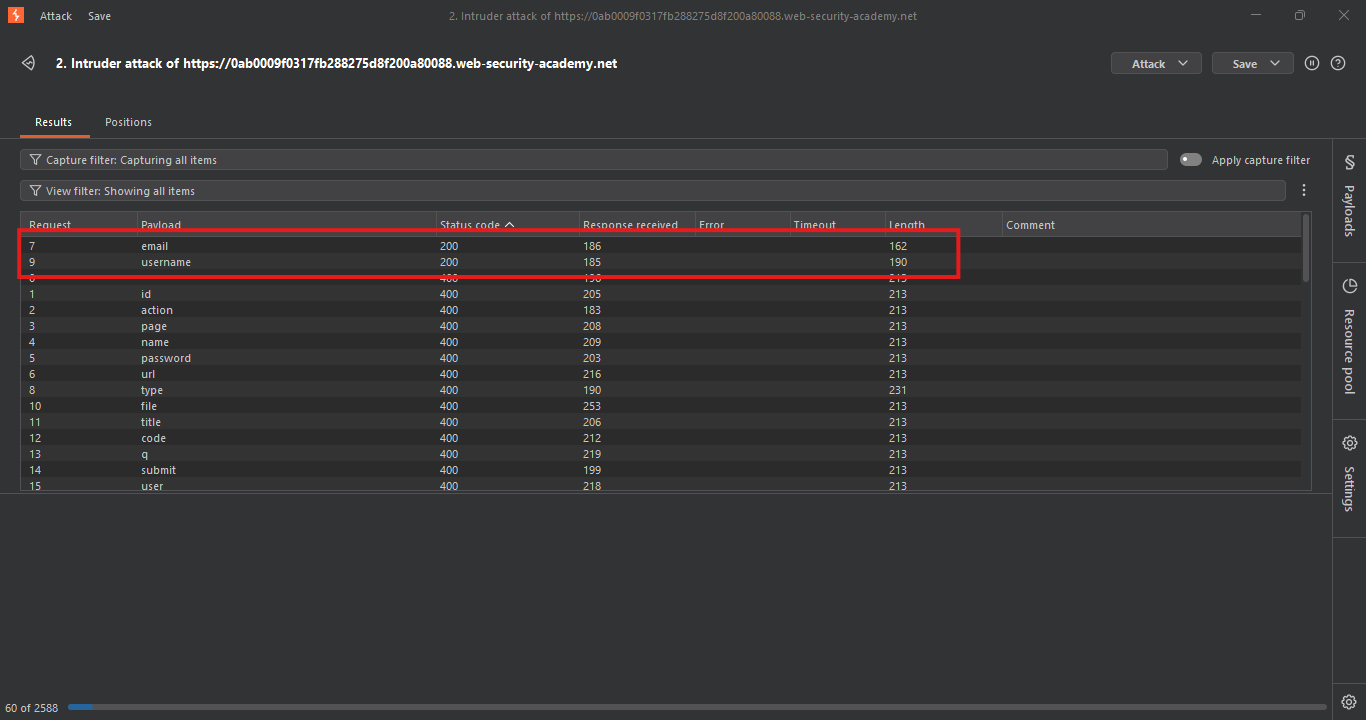The image size is (1366, 720).
Task: Select the 'user' payload row
Action: click(x=660, y=485)
